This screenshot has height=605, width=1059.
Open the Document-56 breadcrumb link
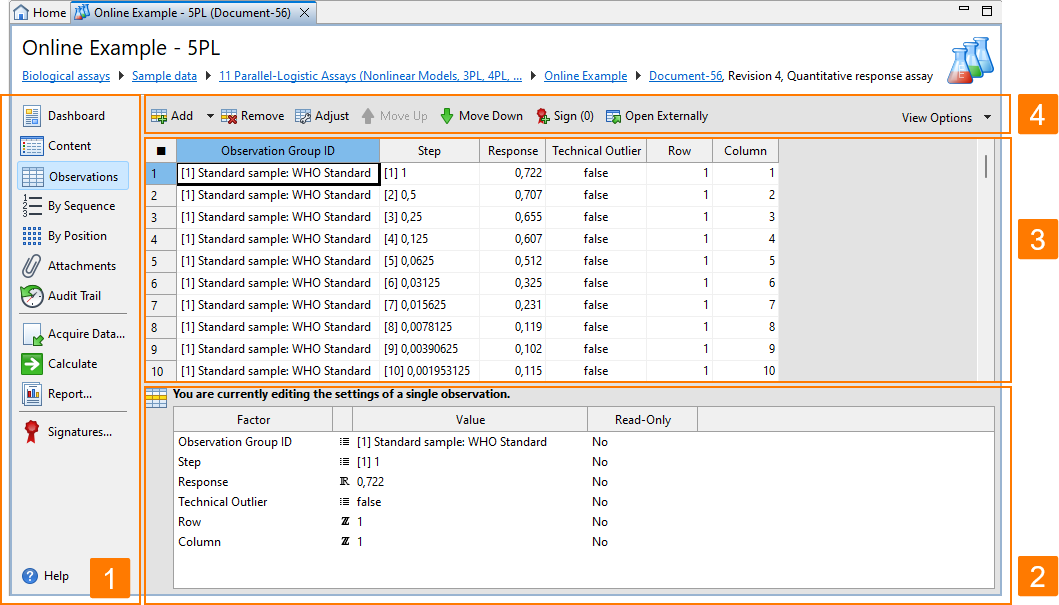click(x=686, y=76)
